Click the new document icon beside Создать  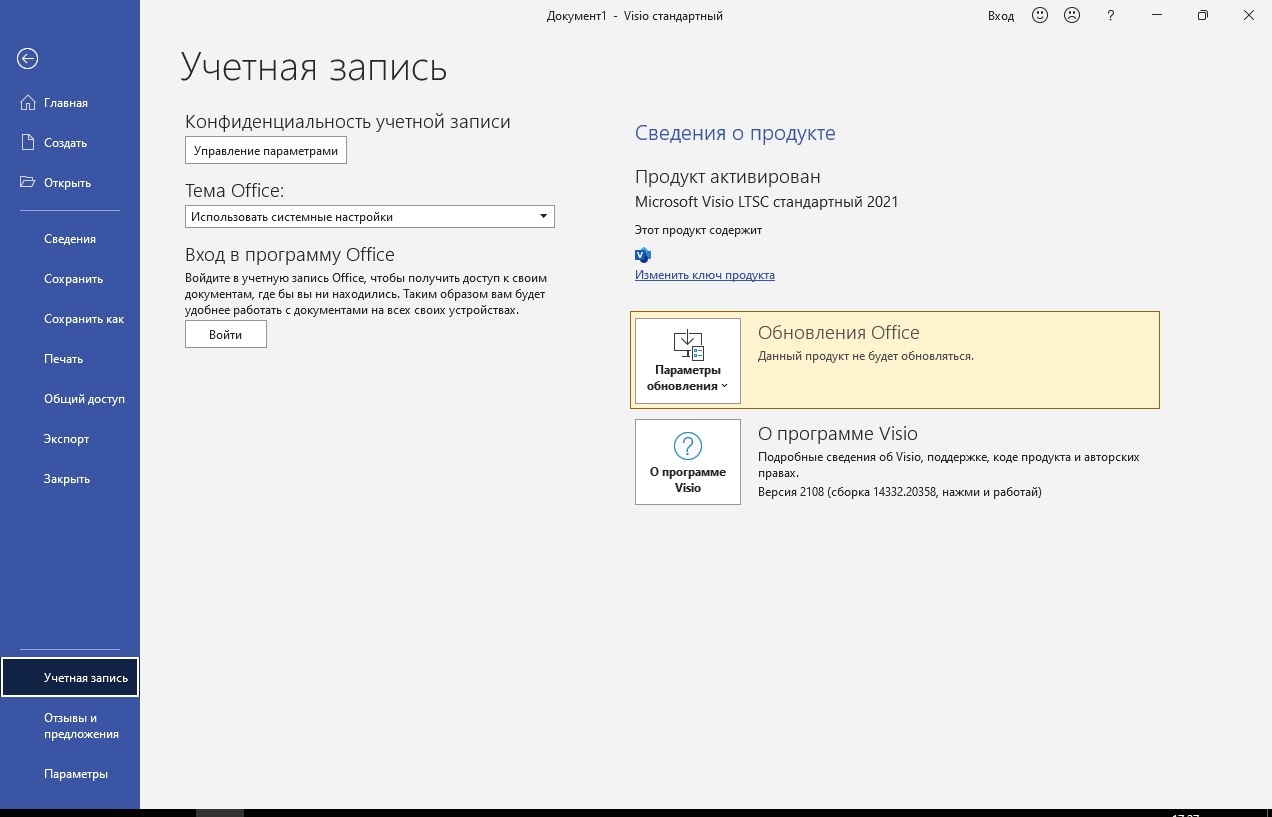click(28, 143)
